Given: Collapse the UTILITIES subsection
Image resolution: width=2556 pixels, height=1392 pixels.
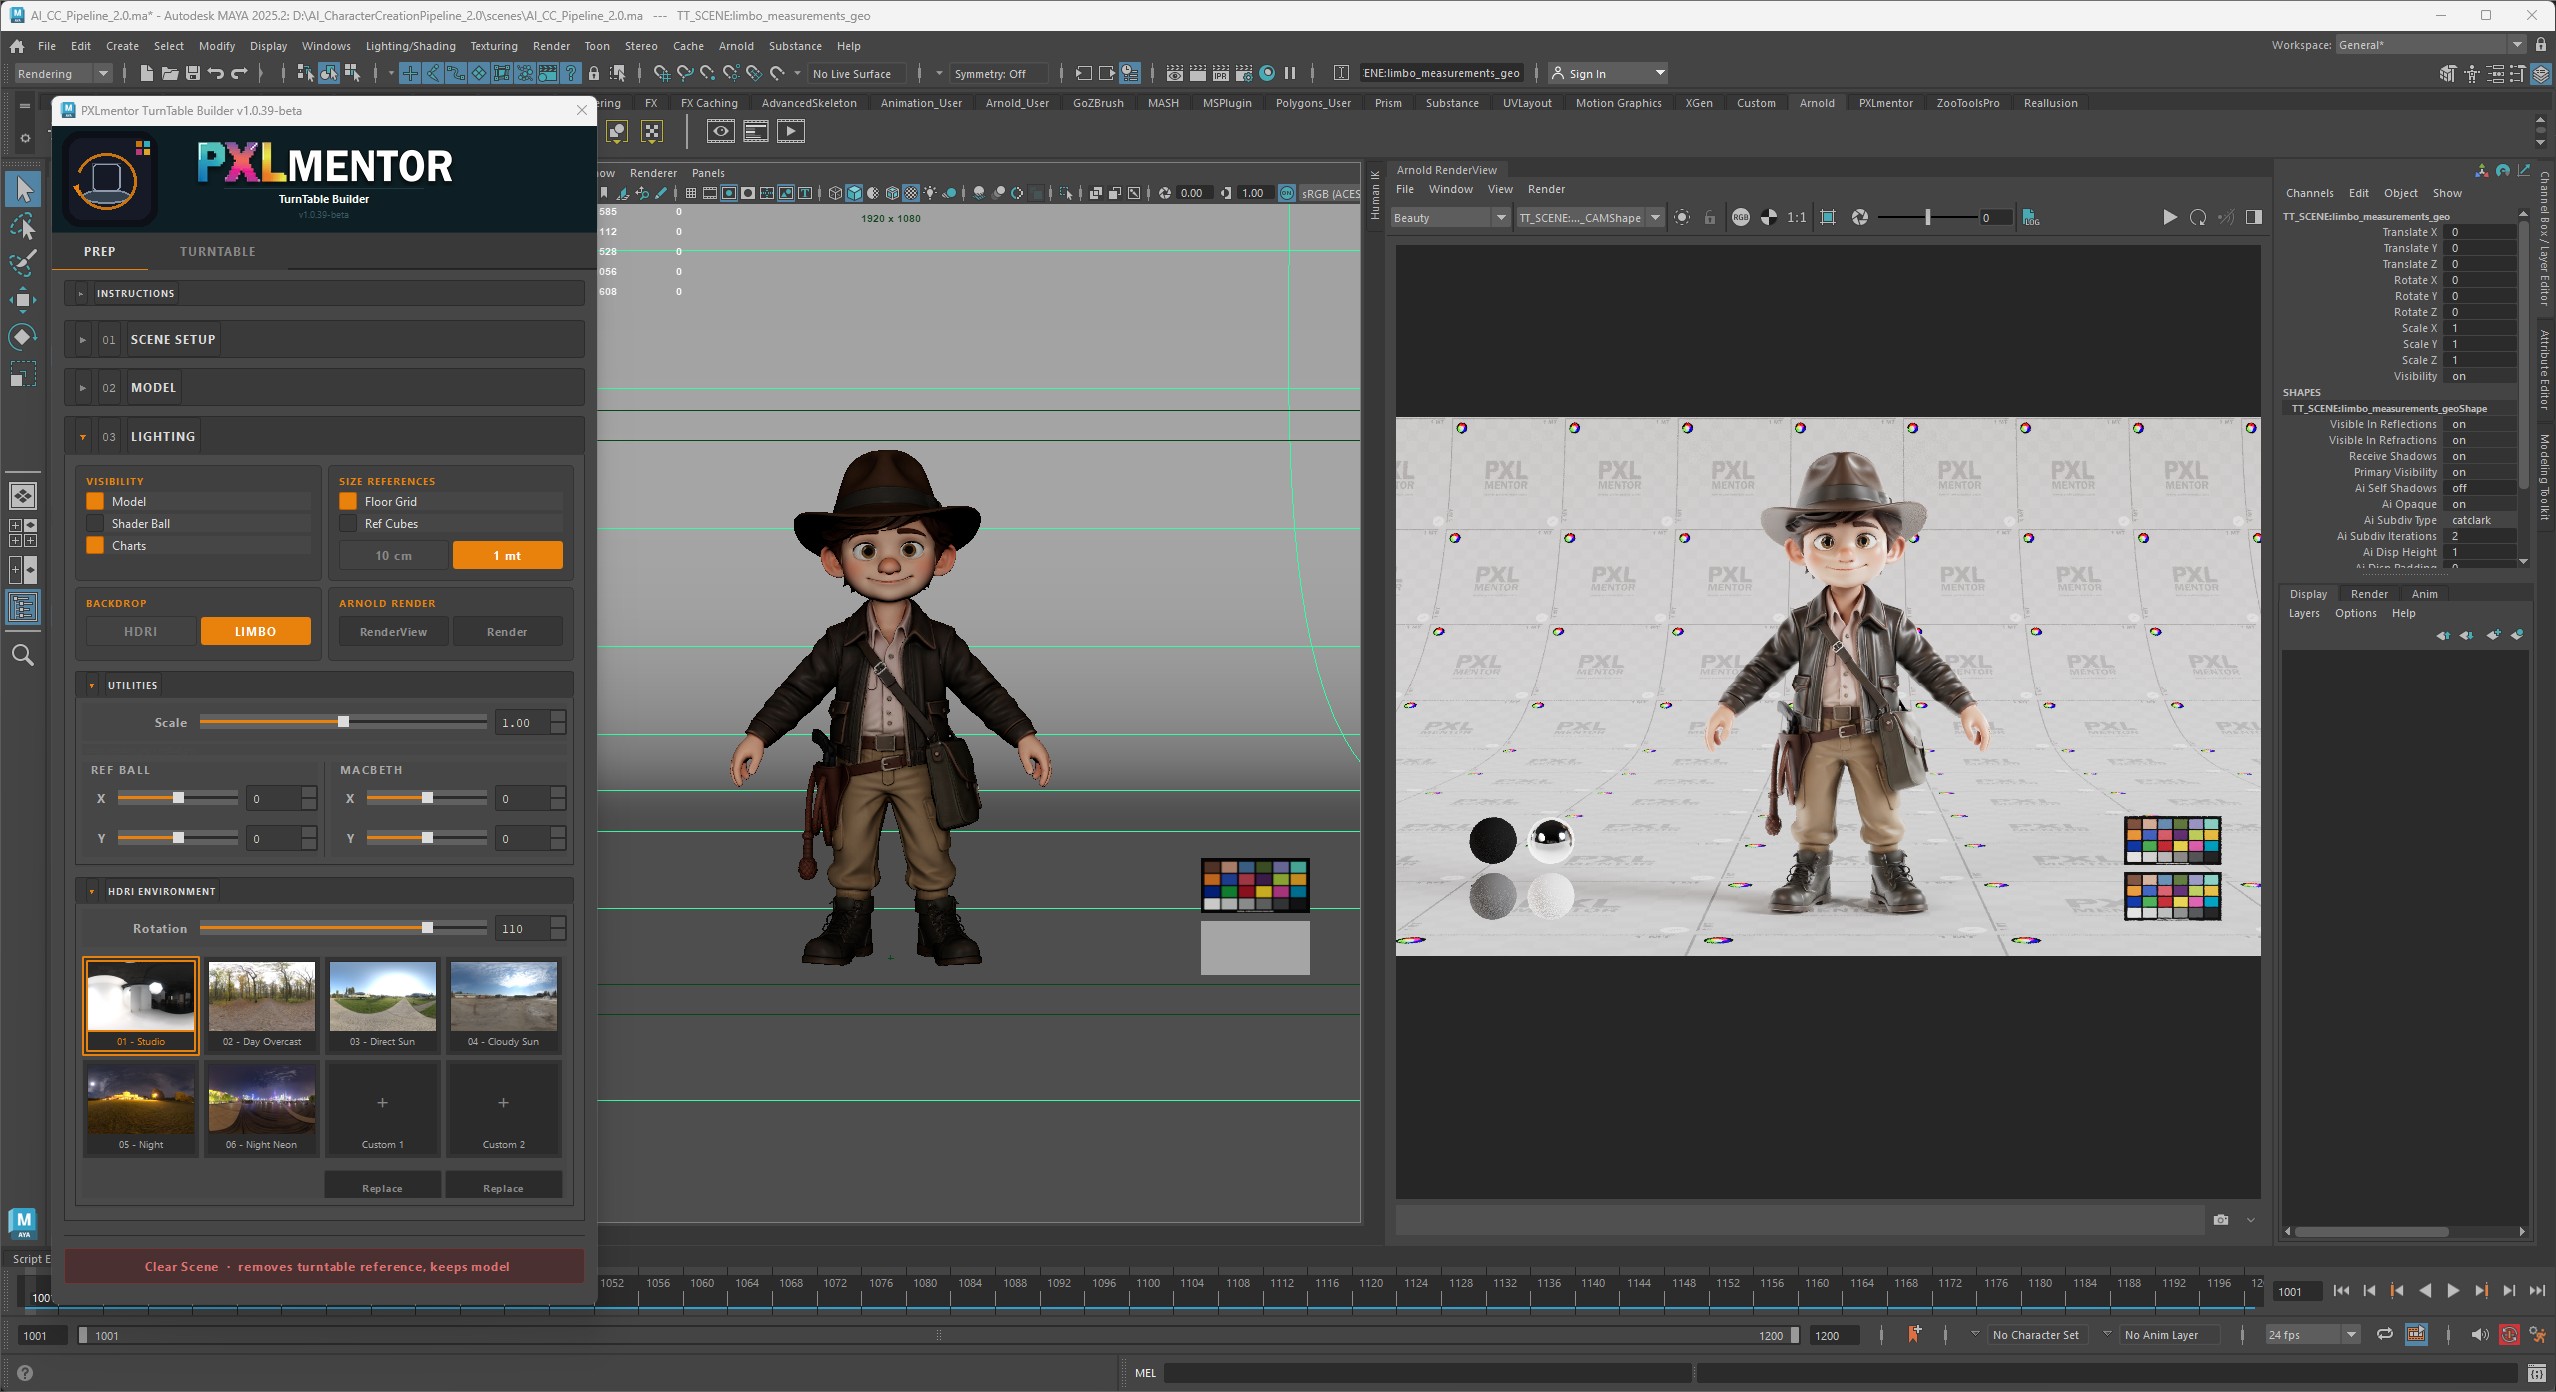Looking at the screenshot, I should pos(324,685).
